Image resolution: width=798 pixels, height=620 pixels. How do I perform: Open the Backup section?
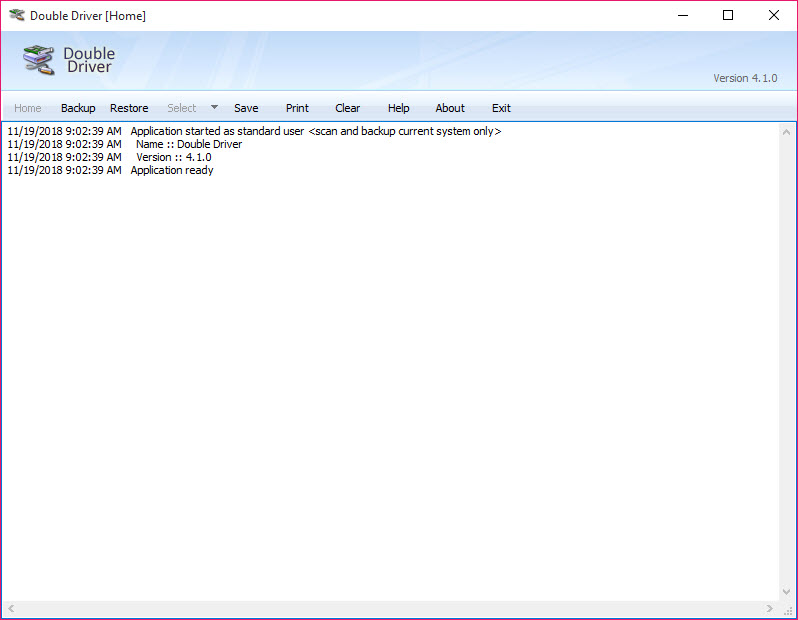pos(78,108)
